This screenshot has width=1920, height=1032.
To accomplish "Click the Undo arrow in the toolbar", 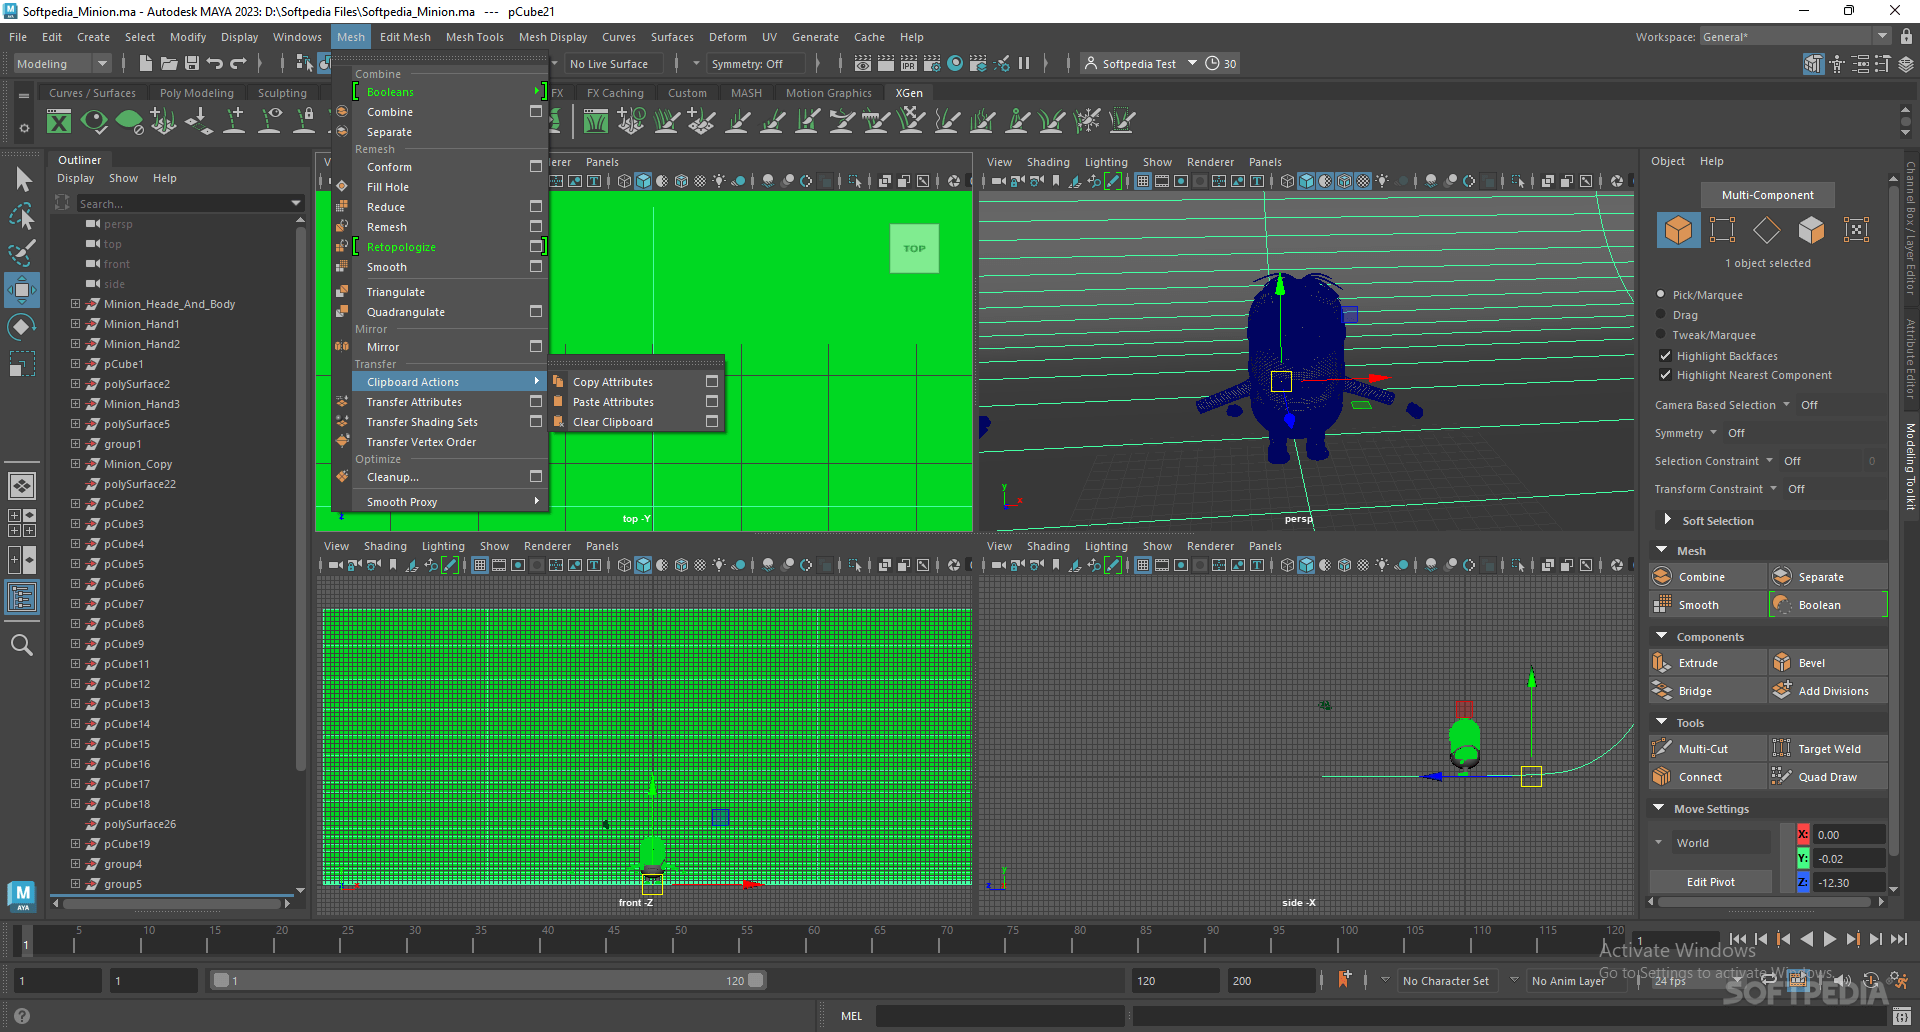I will [215, 63].
